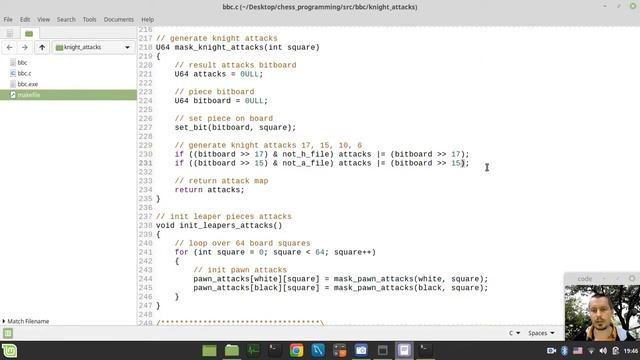Open the orange software app taskbar icon
Image resolution: width=640 pixels, height=360 pixels.
[x=340, y=351]
